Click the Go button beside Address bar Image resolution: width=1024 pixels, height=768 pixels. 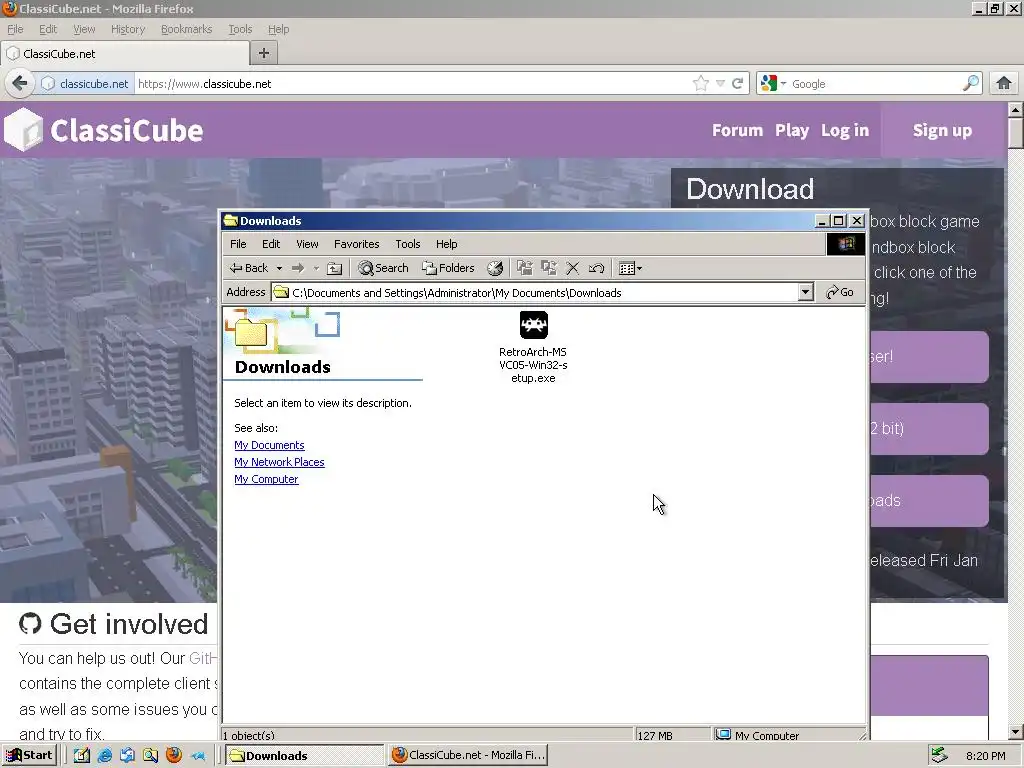(840, 292)
